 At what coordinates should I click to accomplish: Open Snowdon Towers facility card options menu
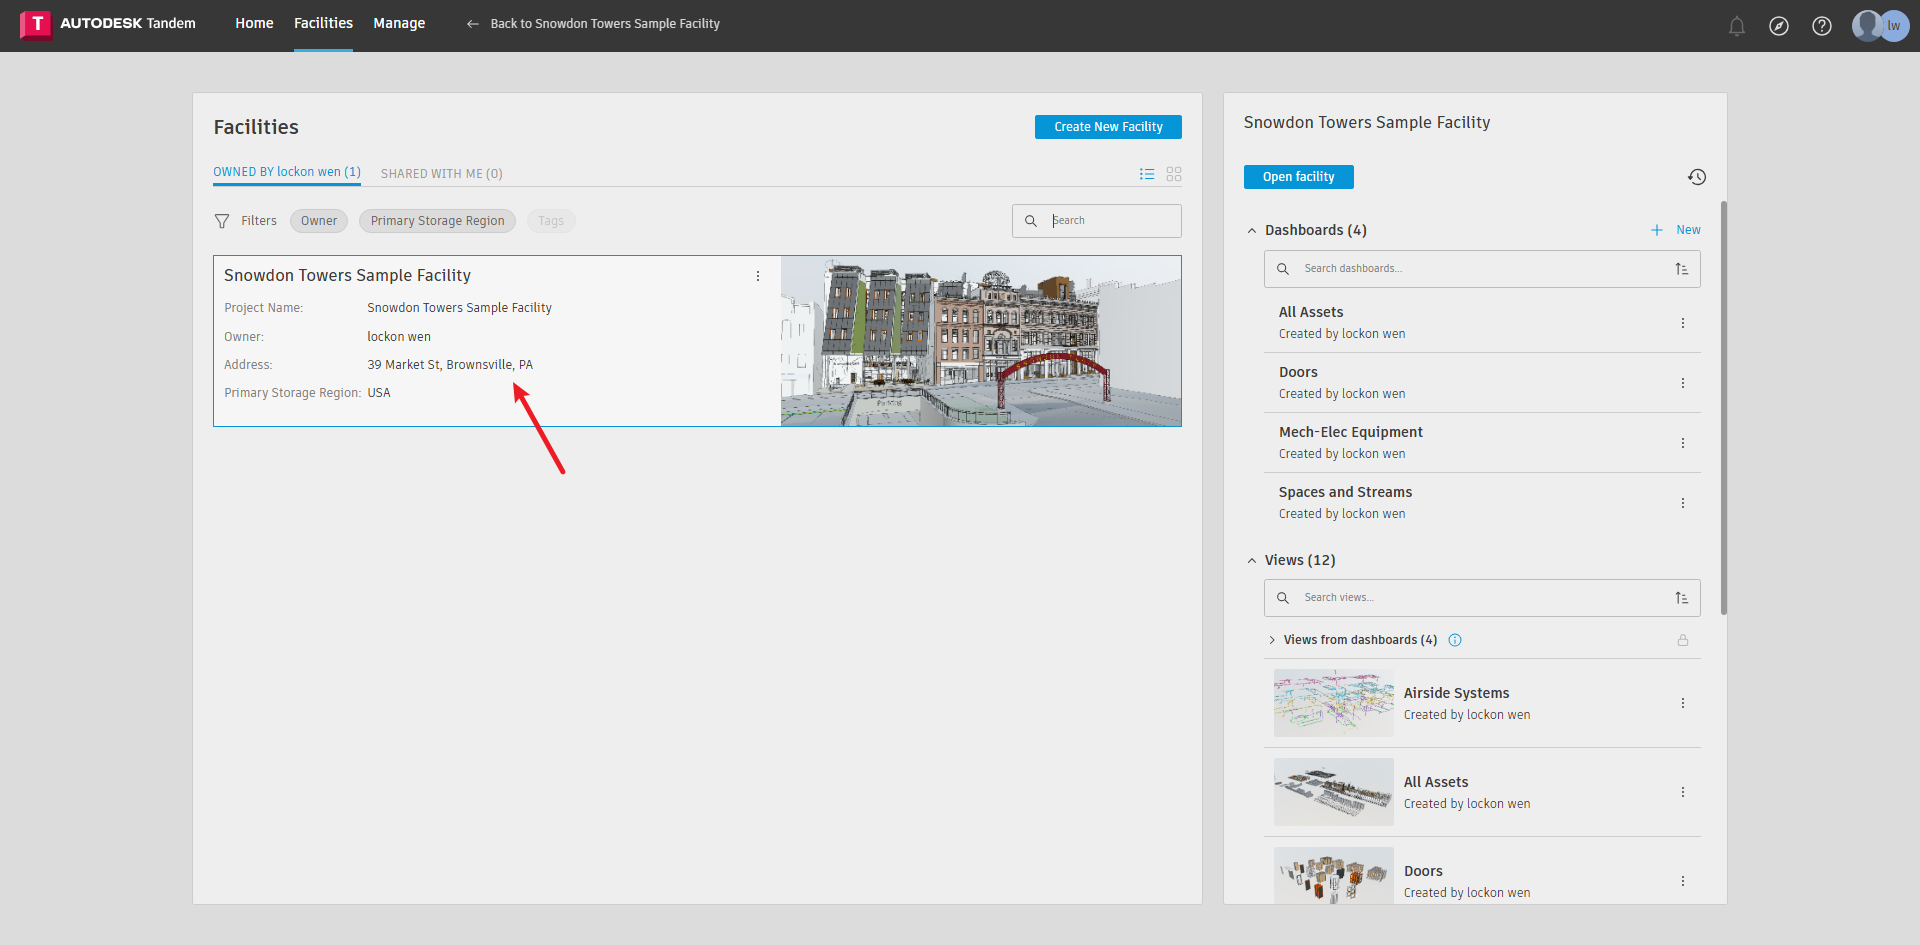pyautogui.click(x=758, y=276)
